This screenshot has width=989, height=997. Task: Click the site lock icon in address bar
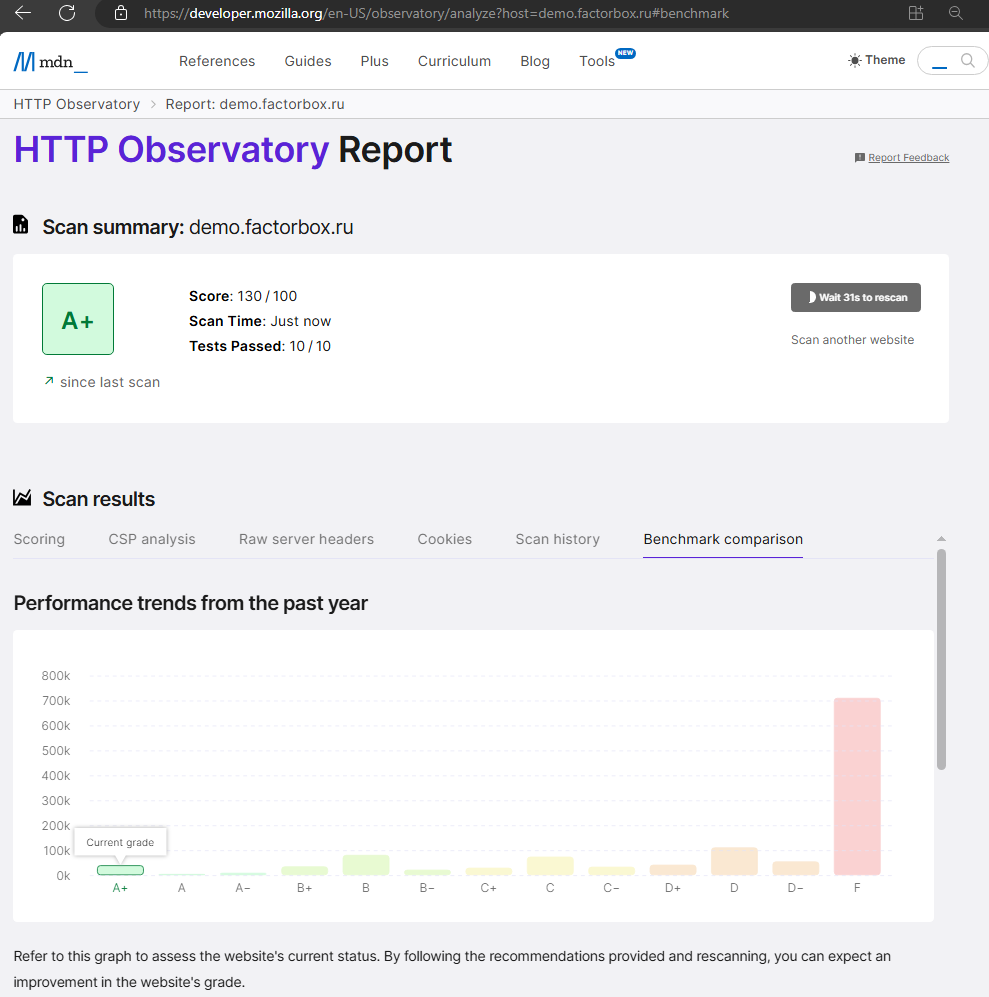pos(121,14)
